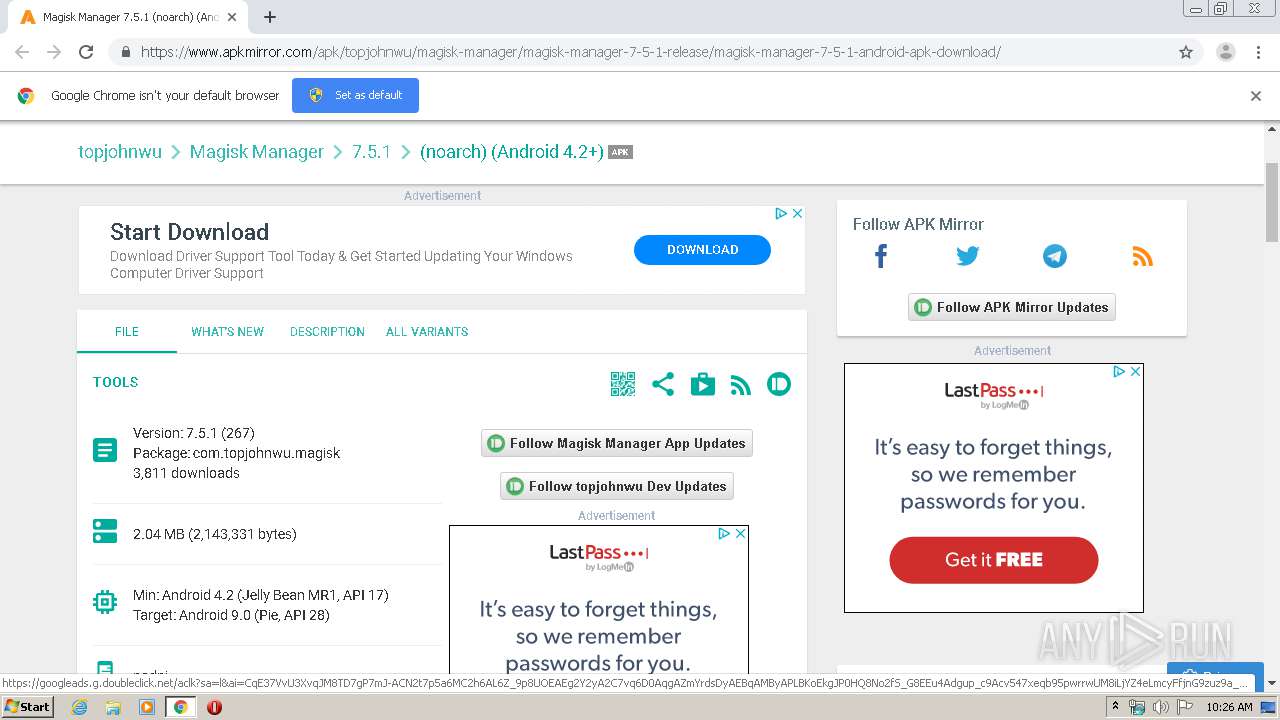Switch to DESCRIPTION tab
This screenshot has height=720, width=1280.
coord(327,331)
